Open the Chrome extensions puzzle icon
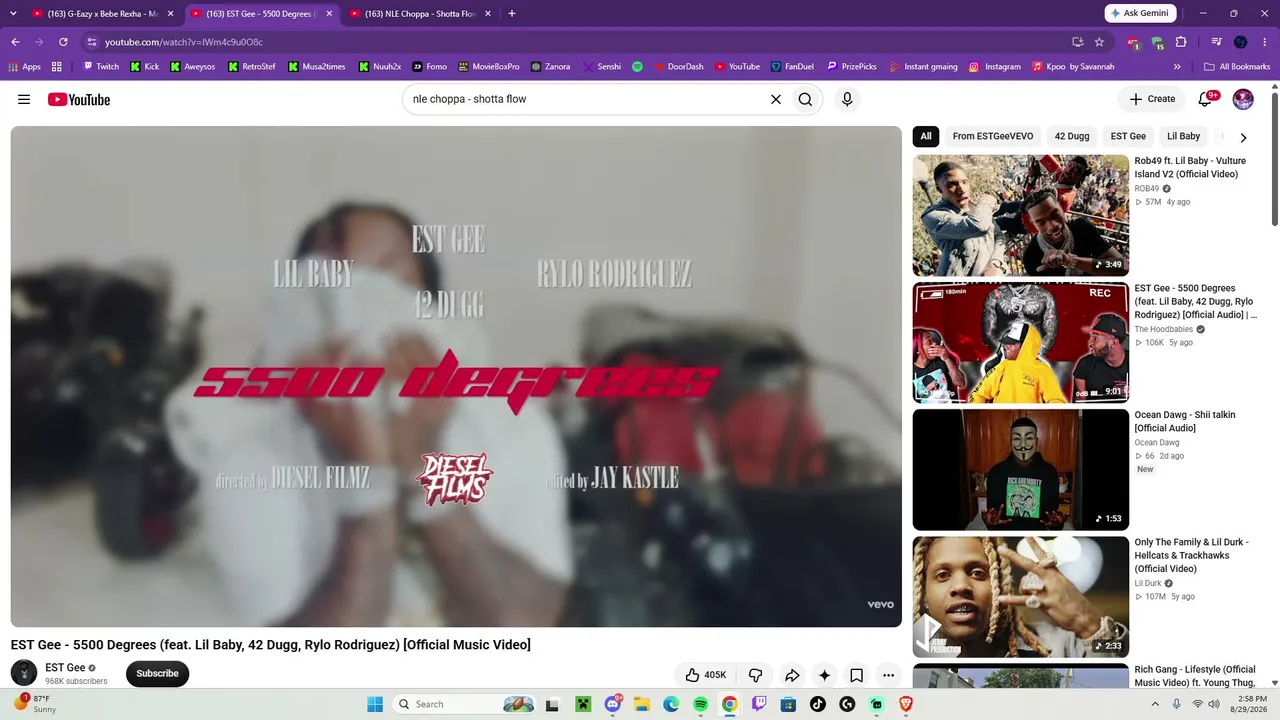Screen dimensions: 1280x720 point(1181,42)
